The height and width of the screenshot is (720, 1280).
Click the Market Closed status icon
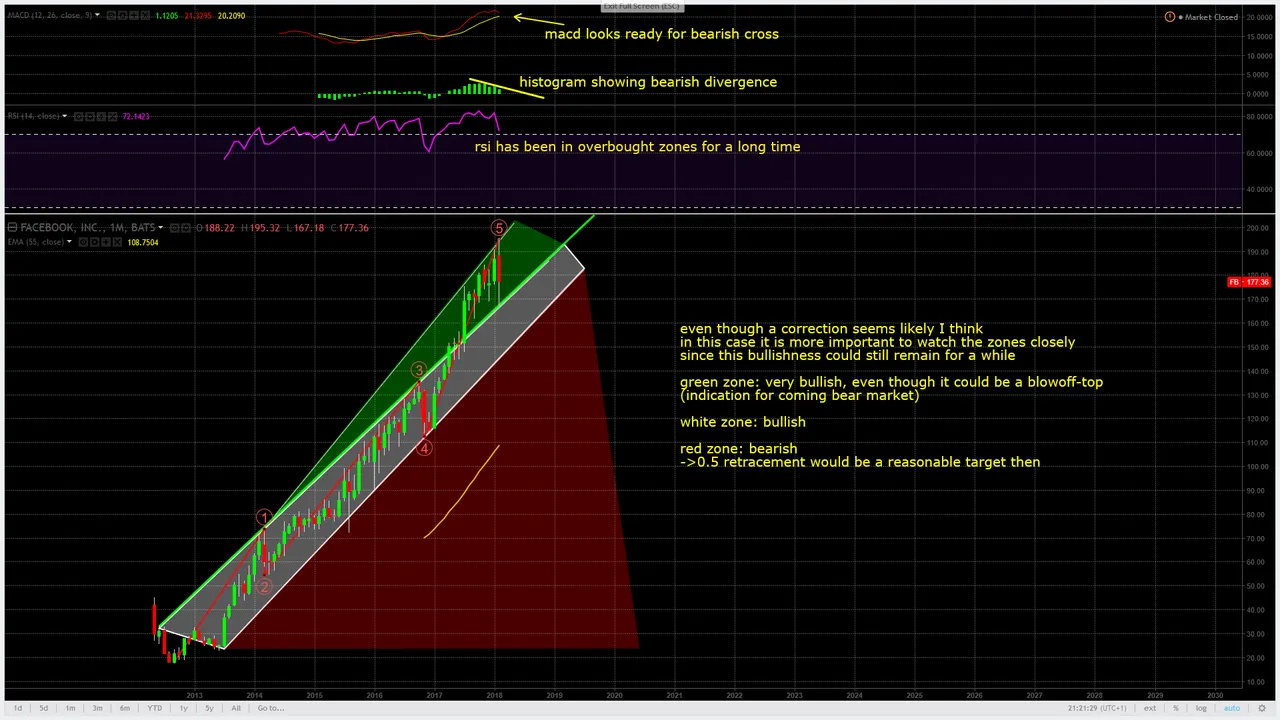pyautogui.click(x=1170, y=17)
